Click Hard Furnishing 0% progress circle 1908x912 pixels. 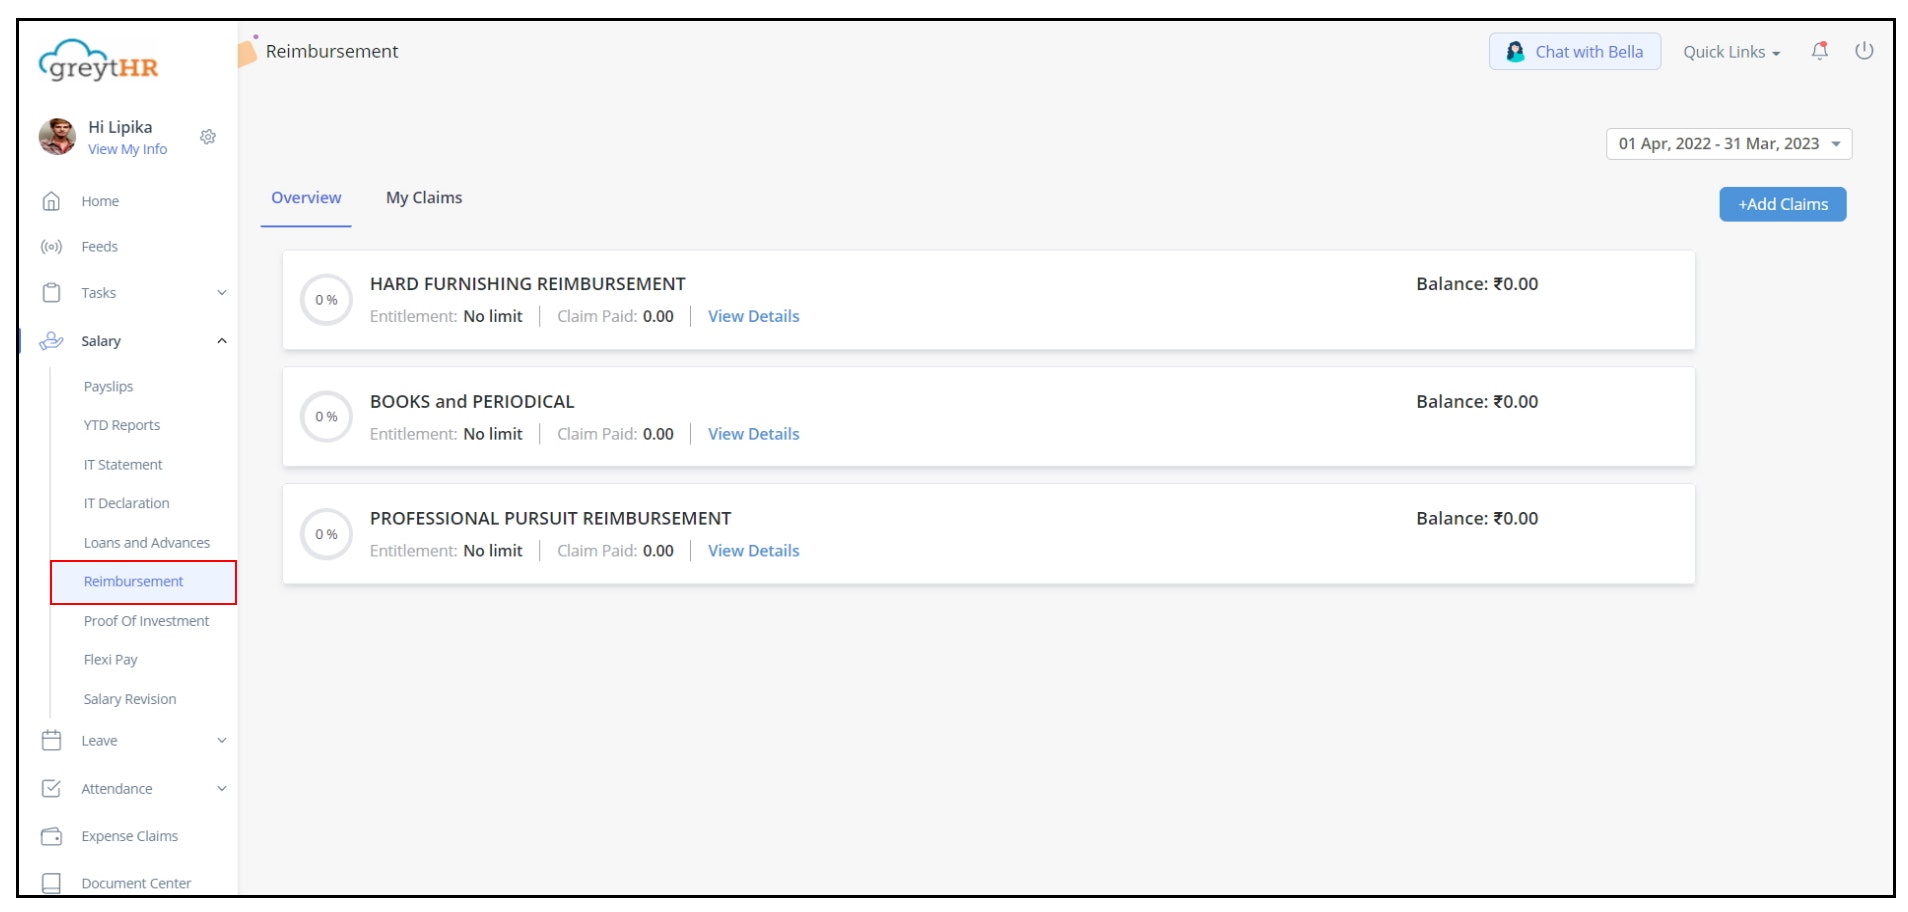click(326, 300)
